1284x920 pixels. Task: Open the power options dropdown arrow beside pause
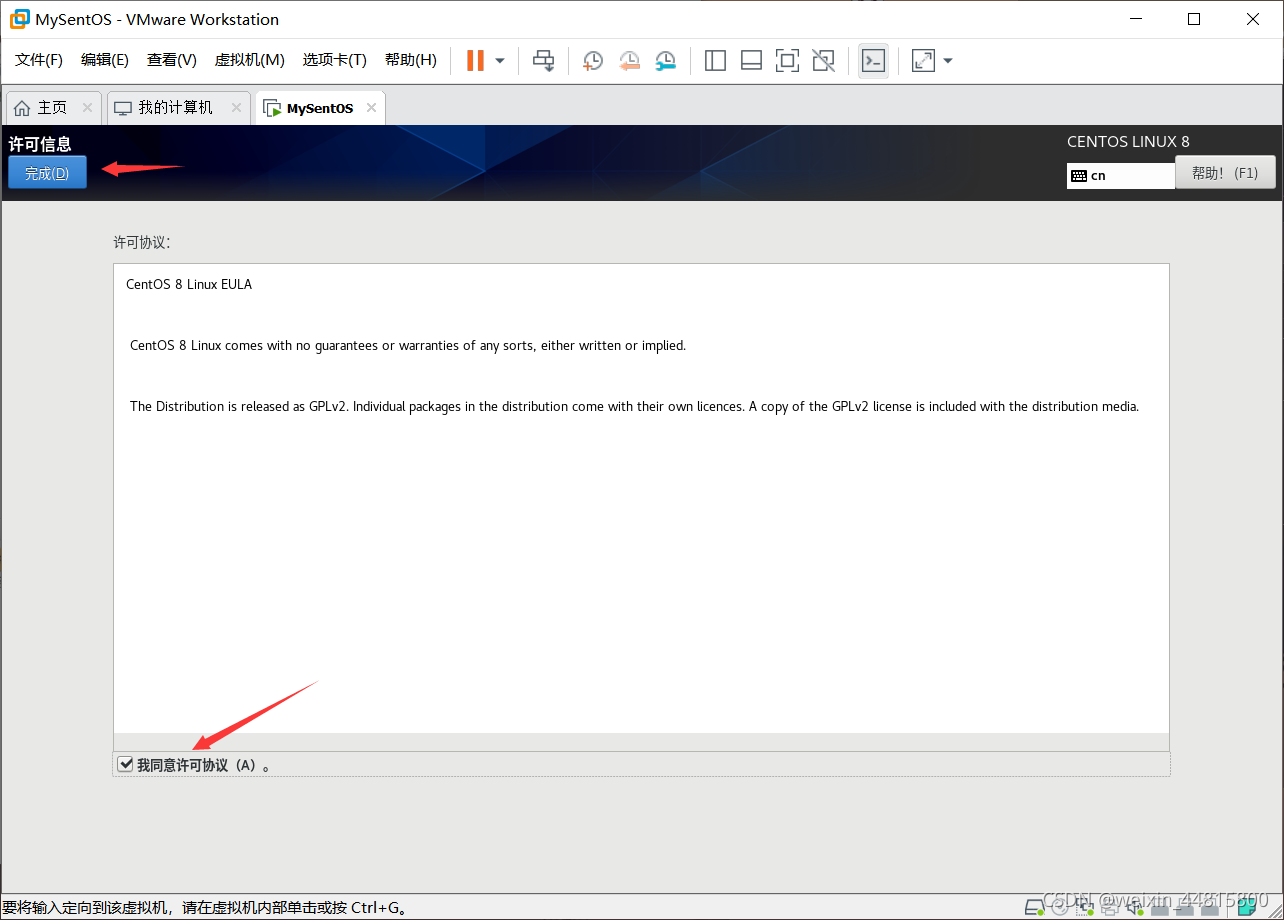500,61
